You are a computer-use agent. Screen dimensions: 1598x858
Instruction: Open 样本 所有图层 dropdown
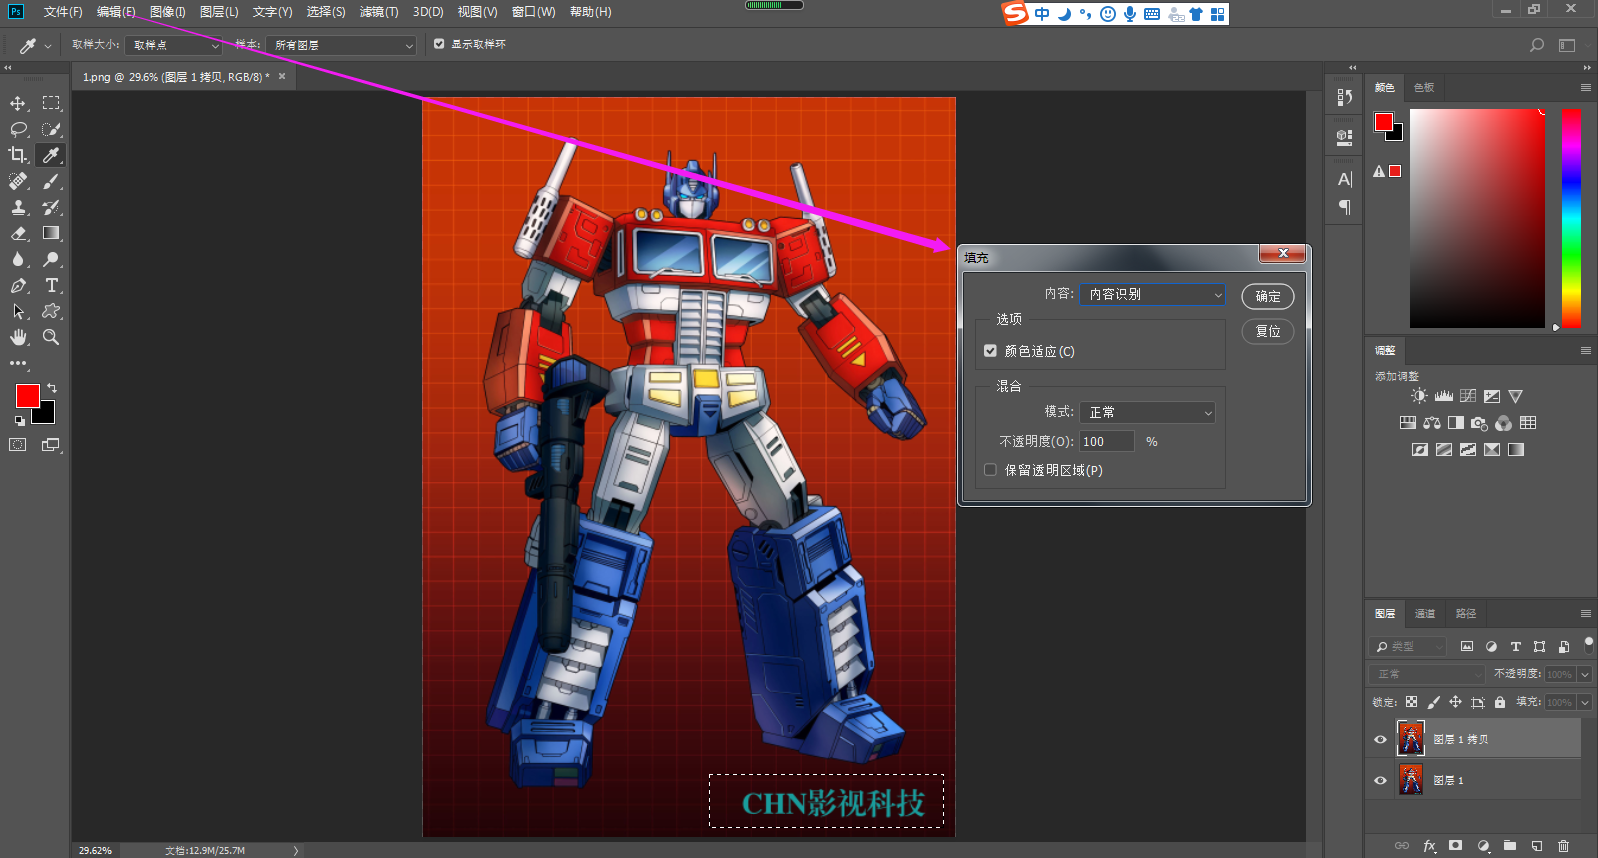click(x=343, y=45)
